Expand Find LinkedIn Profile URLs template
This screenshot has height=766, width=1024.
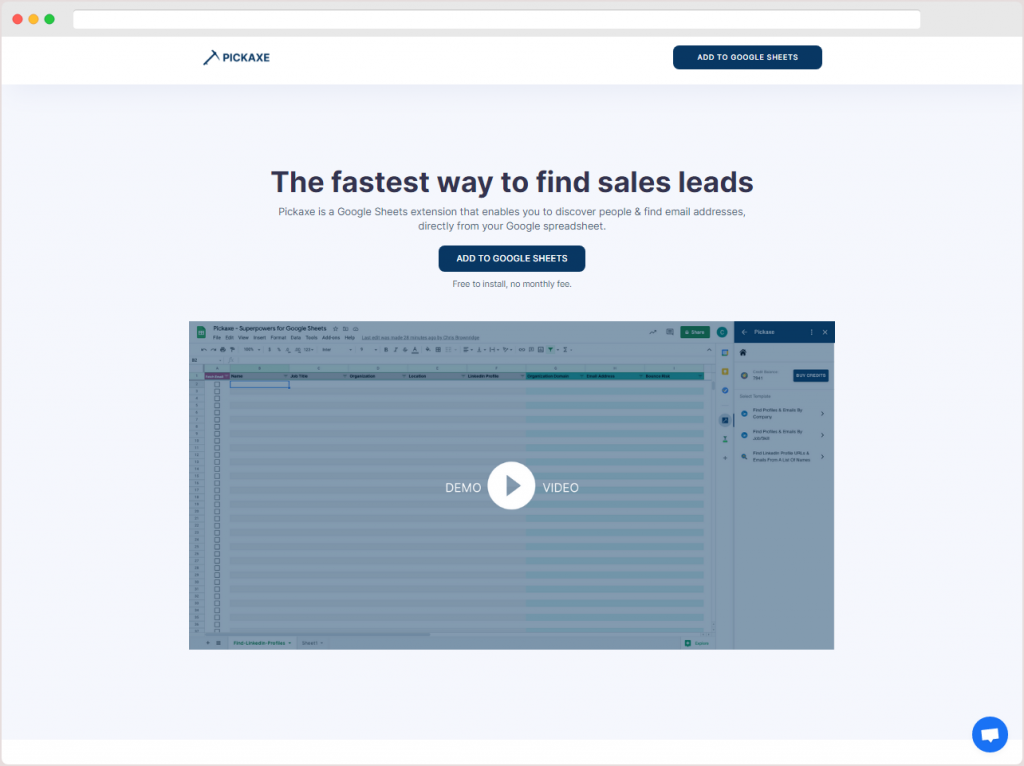click(x=822, y=457)
